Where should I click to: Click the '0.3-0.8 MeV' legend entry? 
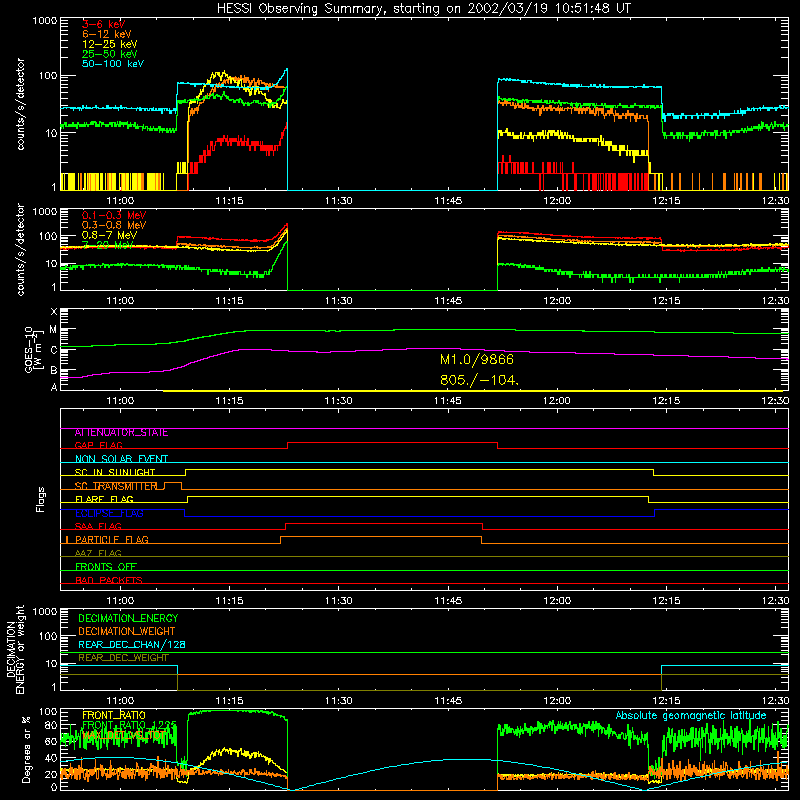[x=114, y=225]
